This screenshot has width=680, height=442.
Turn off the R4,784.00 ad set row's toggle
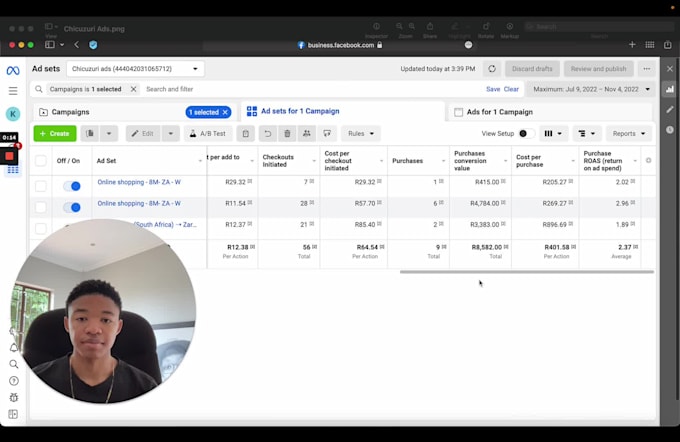pyautogui.click(x=72, y=207)
